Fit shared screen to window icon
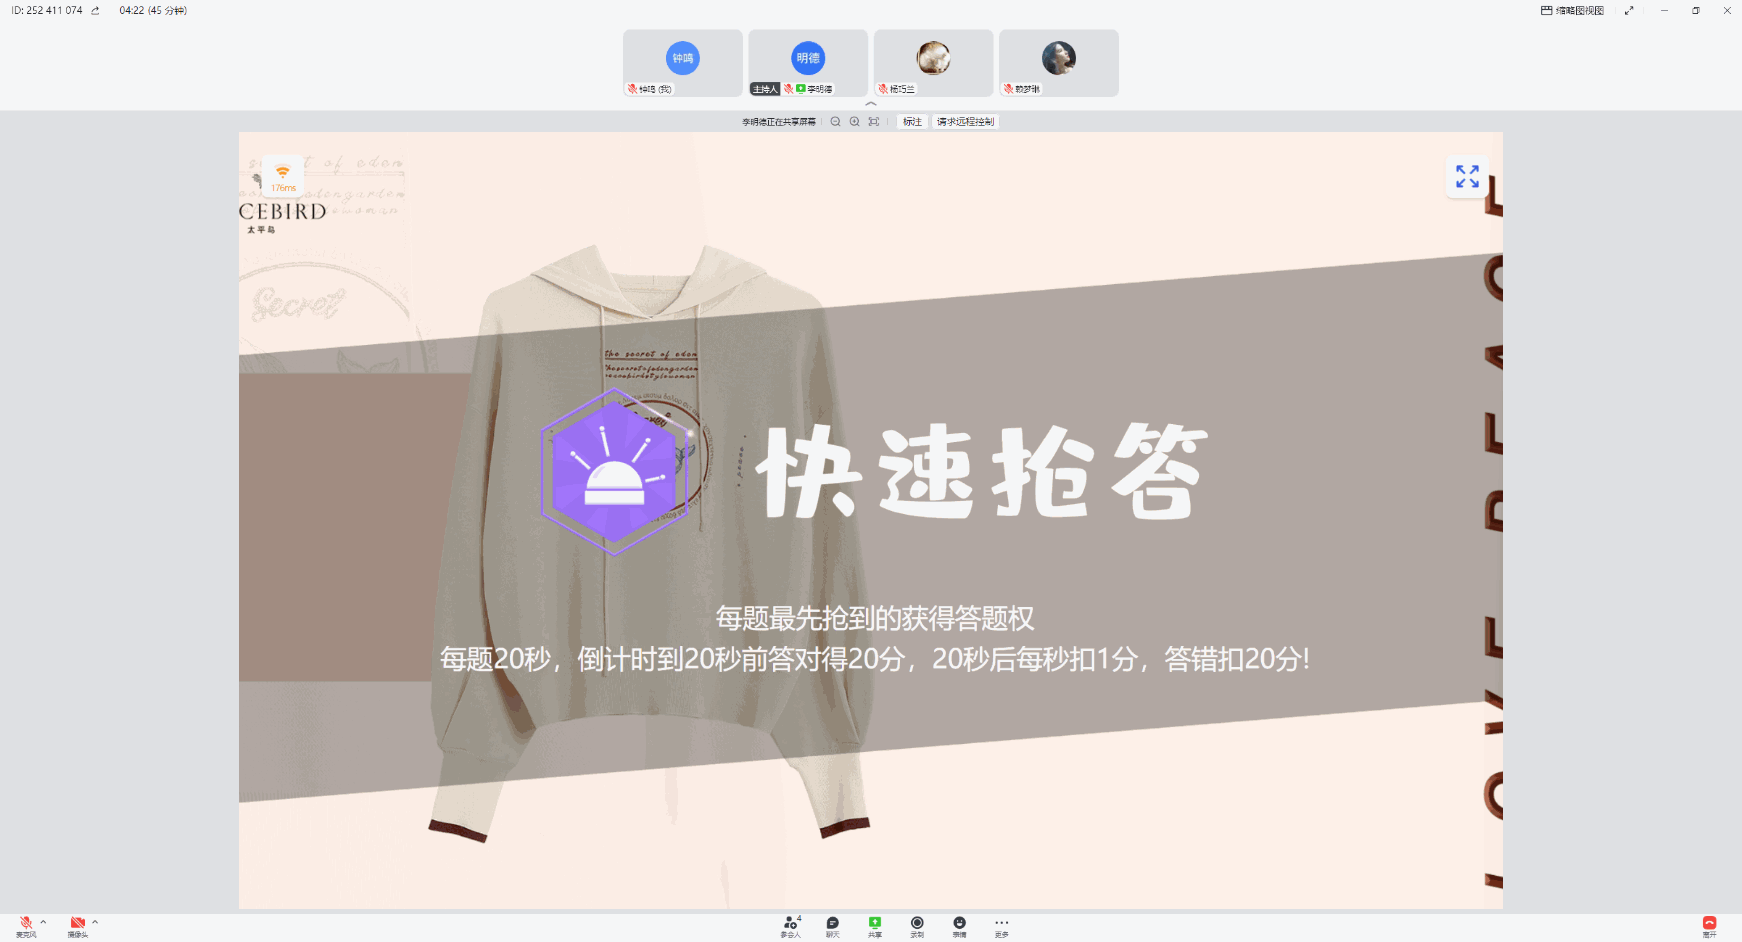The width and height of the screenshot is (1742, 942). pos(874,122)
